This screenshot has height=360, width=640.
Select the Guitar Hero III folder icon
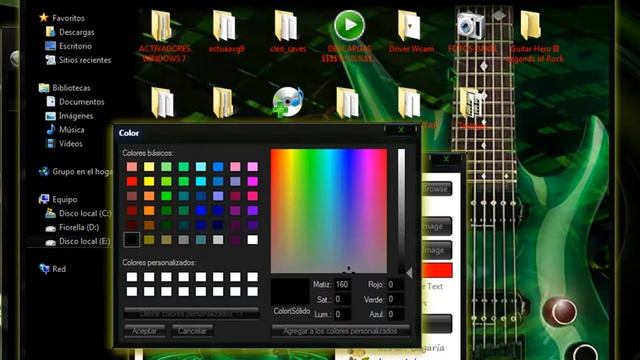coord(530,25)
